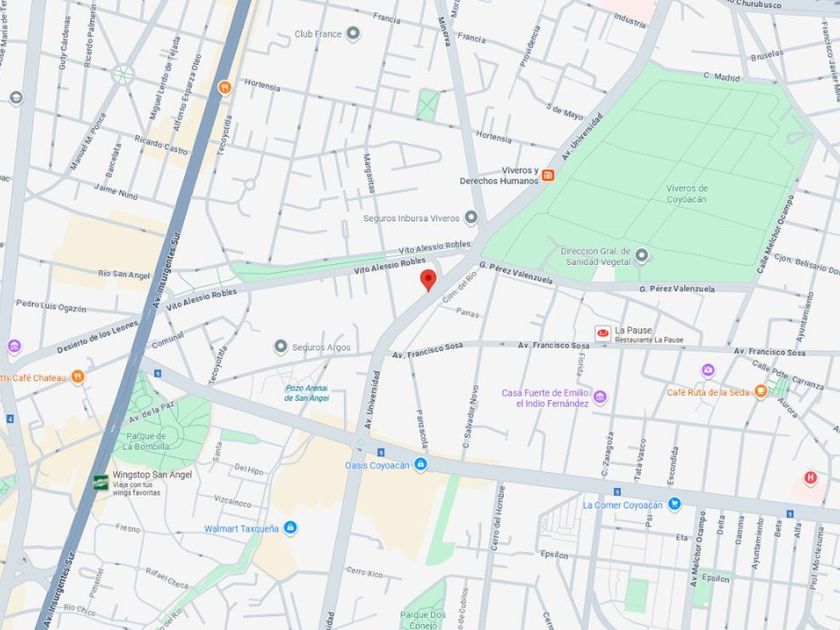Select the Seguros Inbursa Viveros pin

coord(471,218)
